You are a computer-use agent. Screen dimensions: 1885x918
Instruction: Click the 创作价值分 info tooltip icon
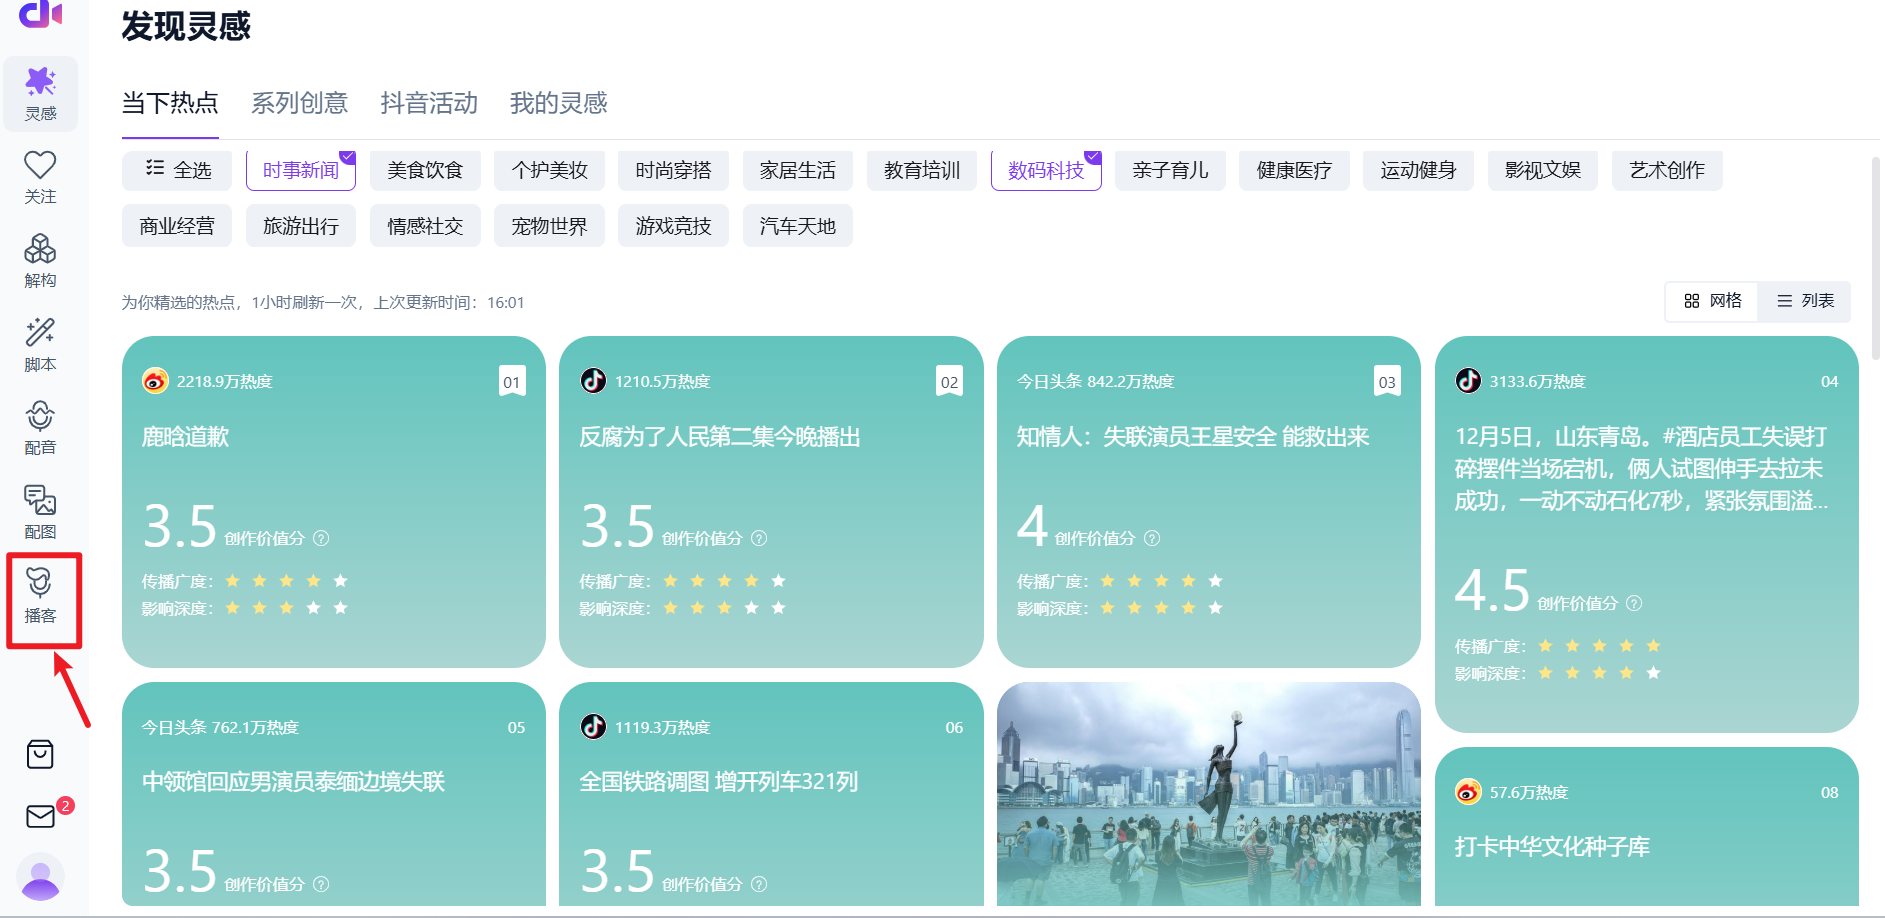tap(321, 538)
